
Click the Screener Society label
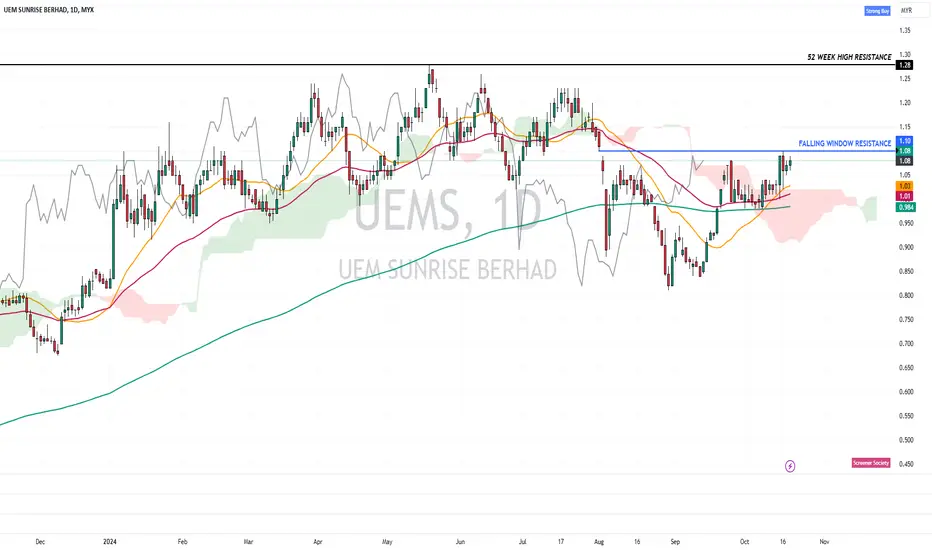(x=871, y=463)
